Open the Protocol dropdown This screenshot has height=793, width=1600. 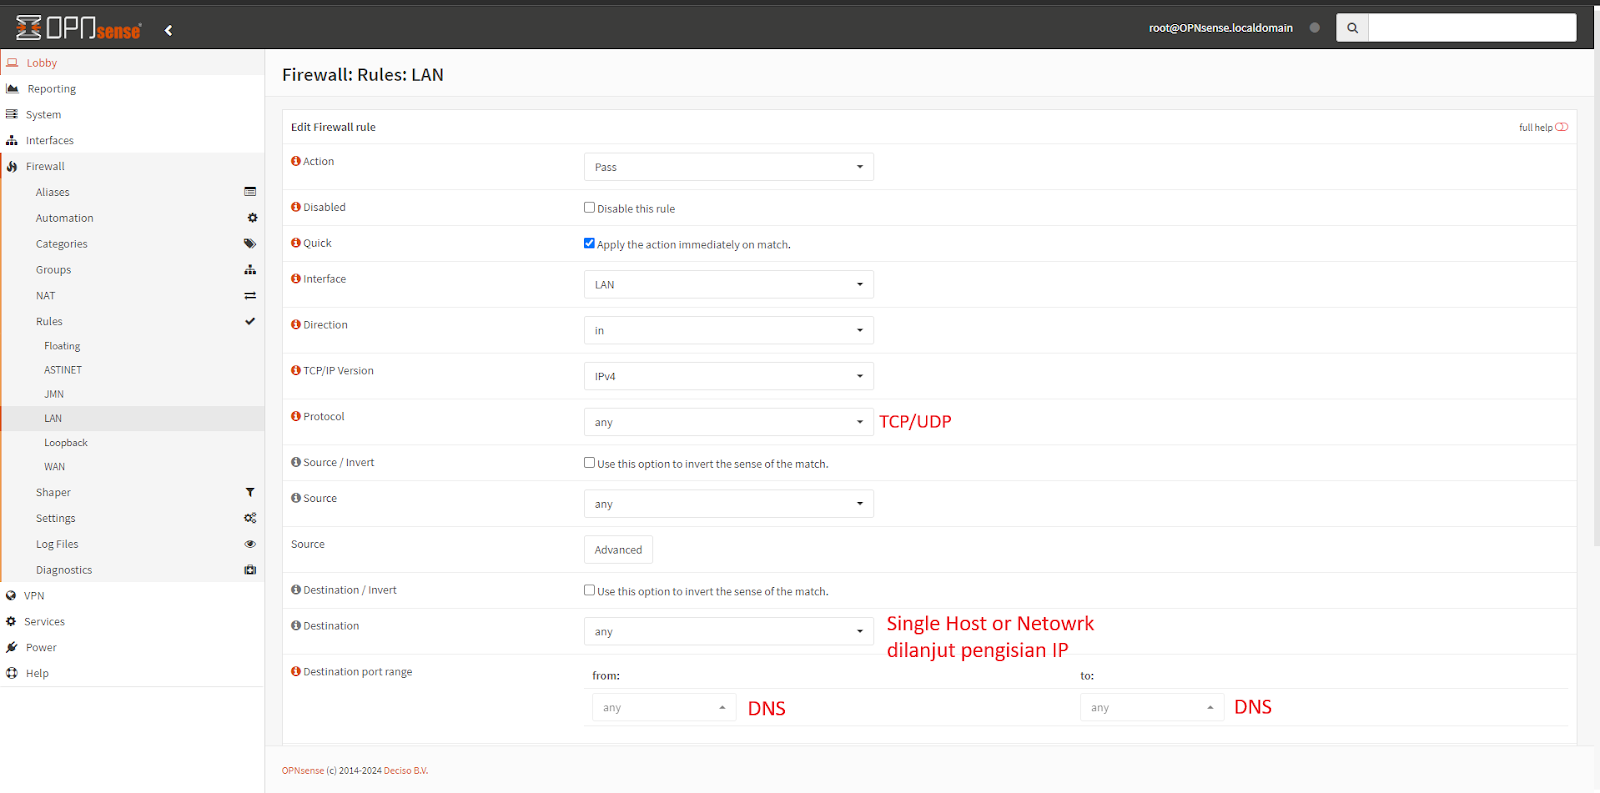729,422
